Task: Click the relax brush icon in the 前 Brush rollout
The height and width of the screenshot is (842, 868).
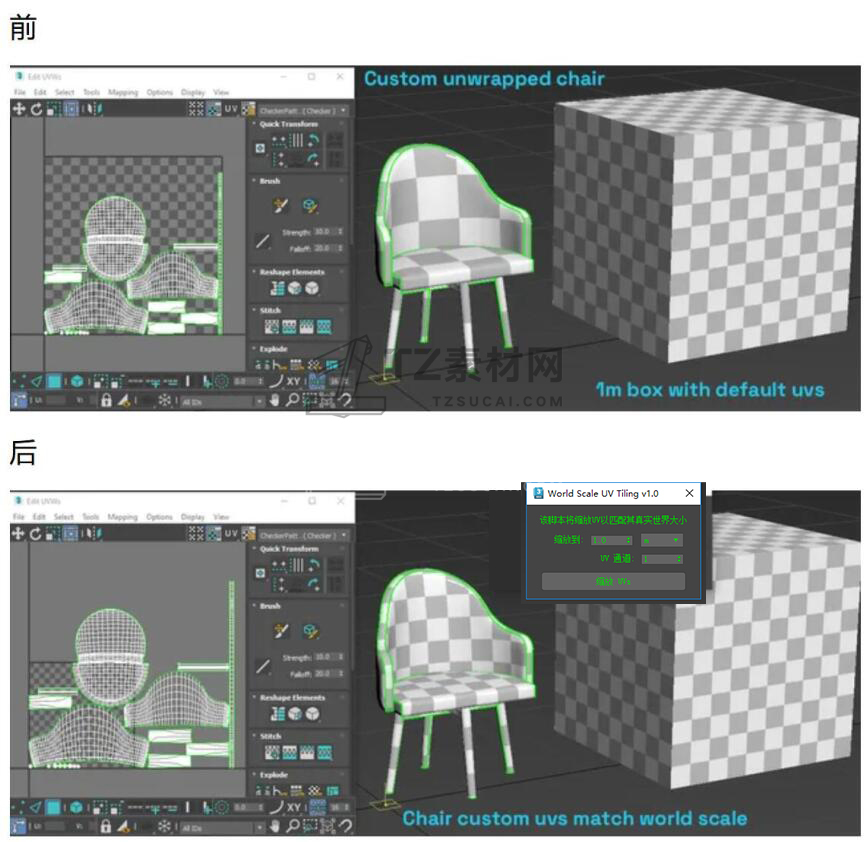Action: pos(310,206)
